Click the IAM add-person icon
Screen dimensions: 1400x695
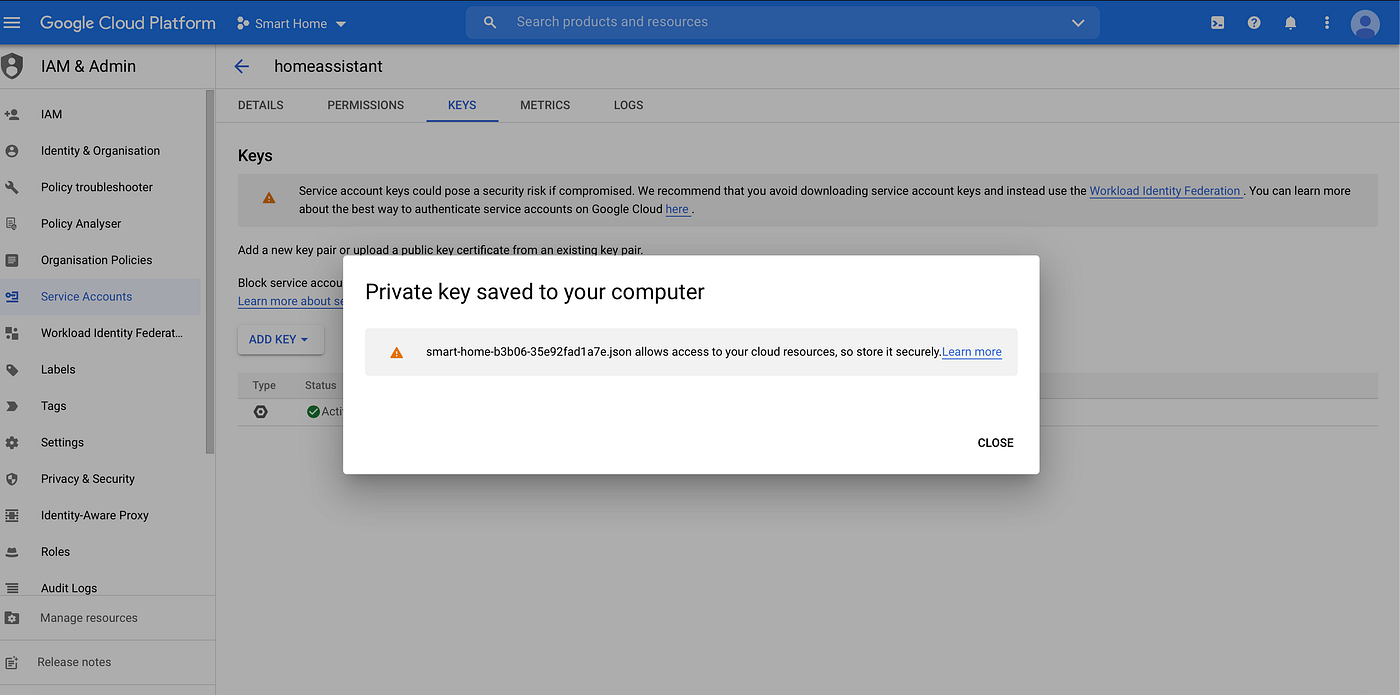point(12,114)
